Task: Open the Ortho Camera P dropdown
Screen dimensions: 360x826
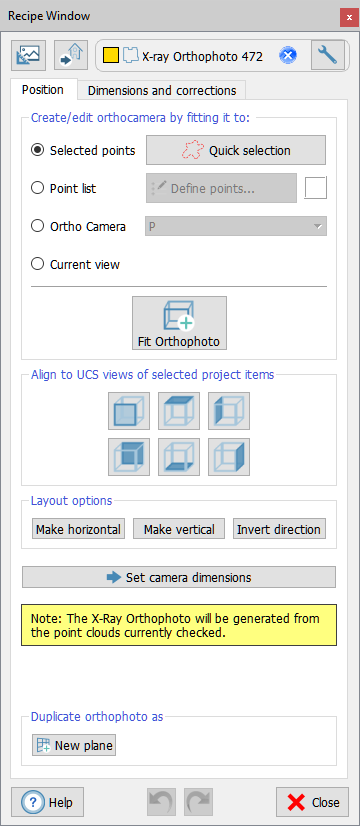Action: [236, 227]
